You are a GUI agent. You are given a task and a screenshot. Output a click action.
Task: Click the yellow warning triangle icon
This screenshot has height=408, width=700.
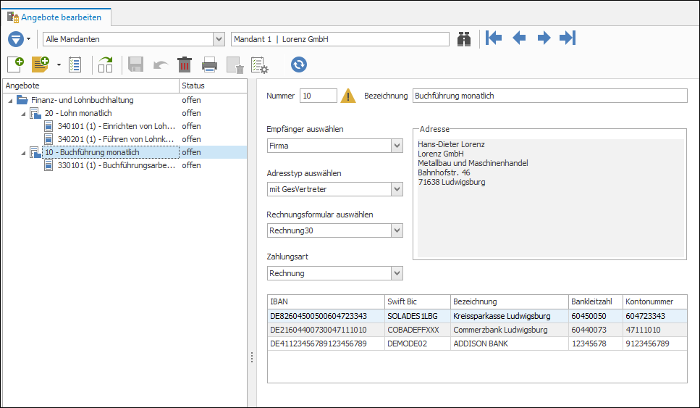348,96
